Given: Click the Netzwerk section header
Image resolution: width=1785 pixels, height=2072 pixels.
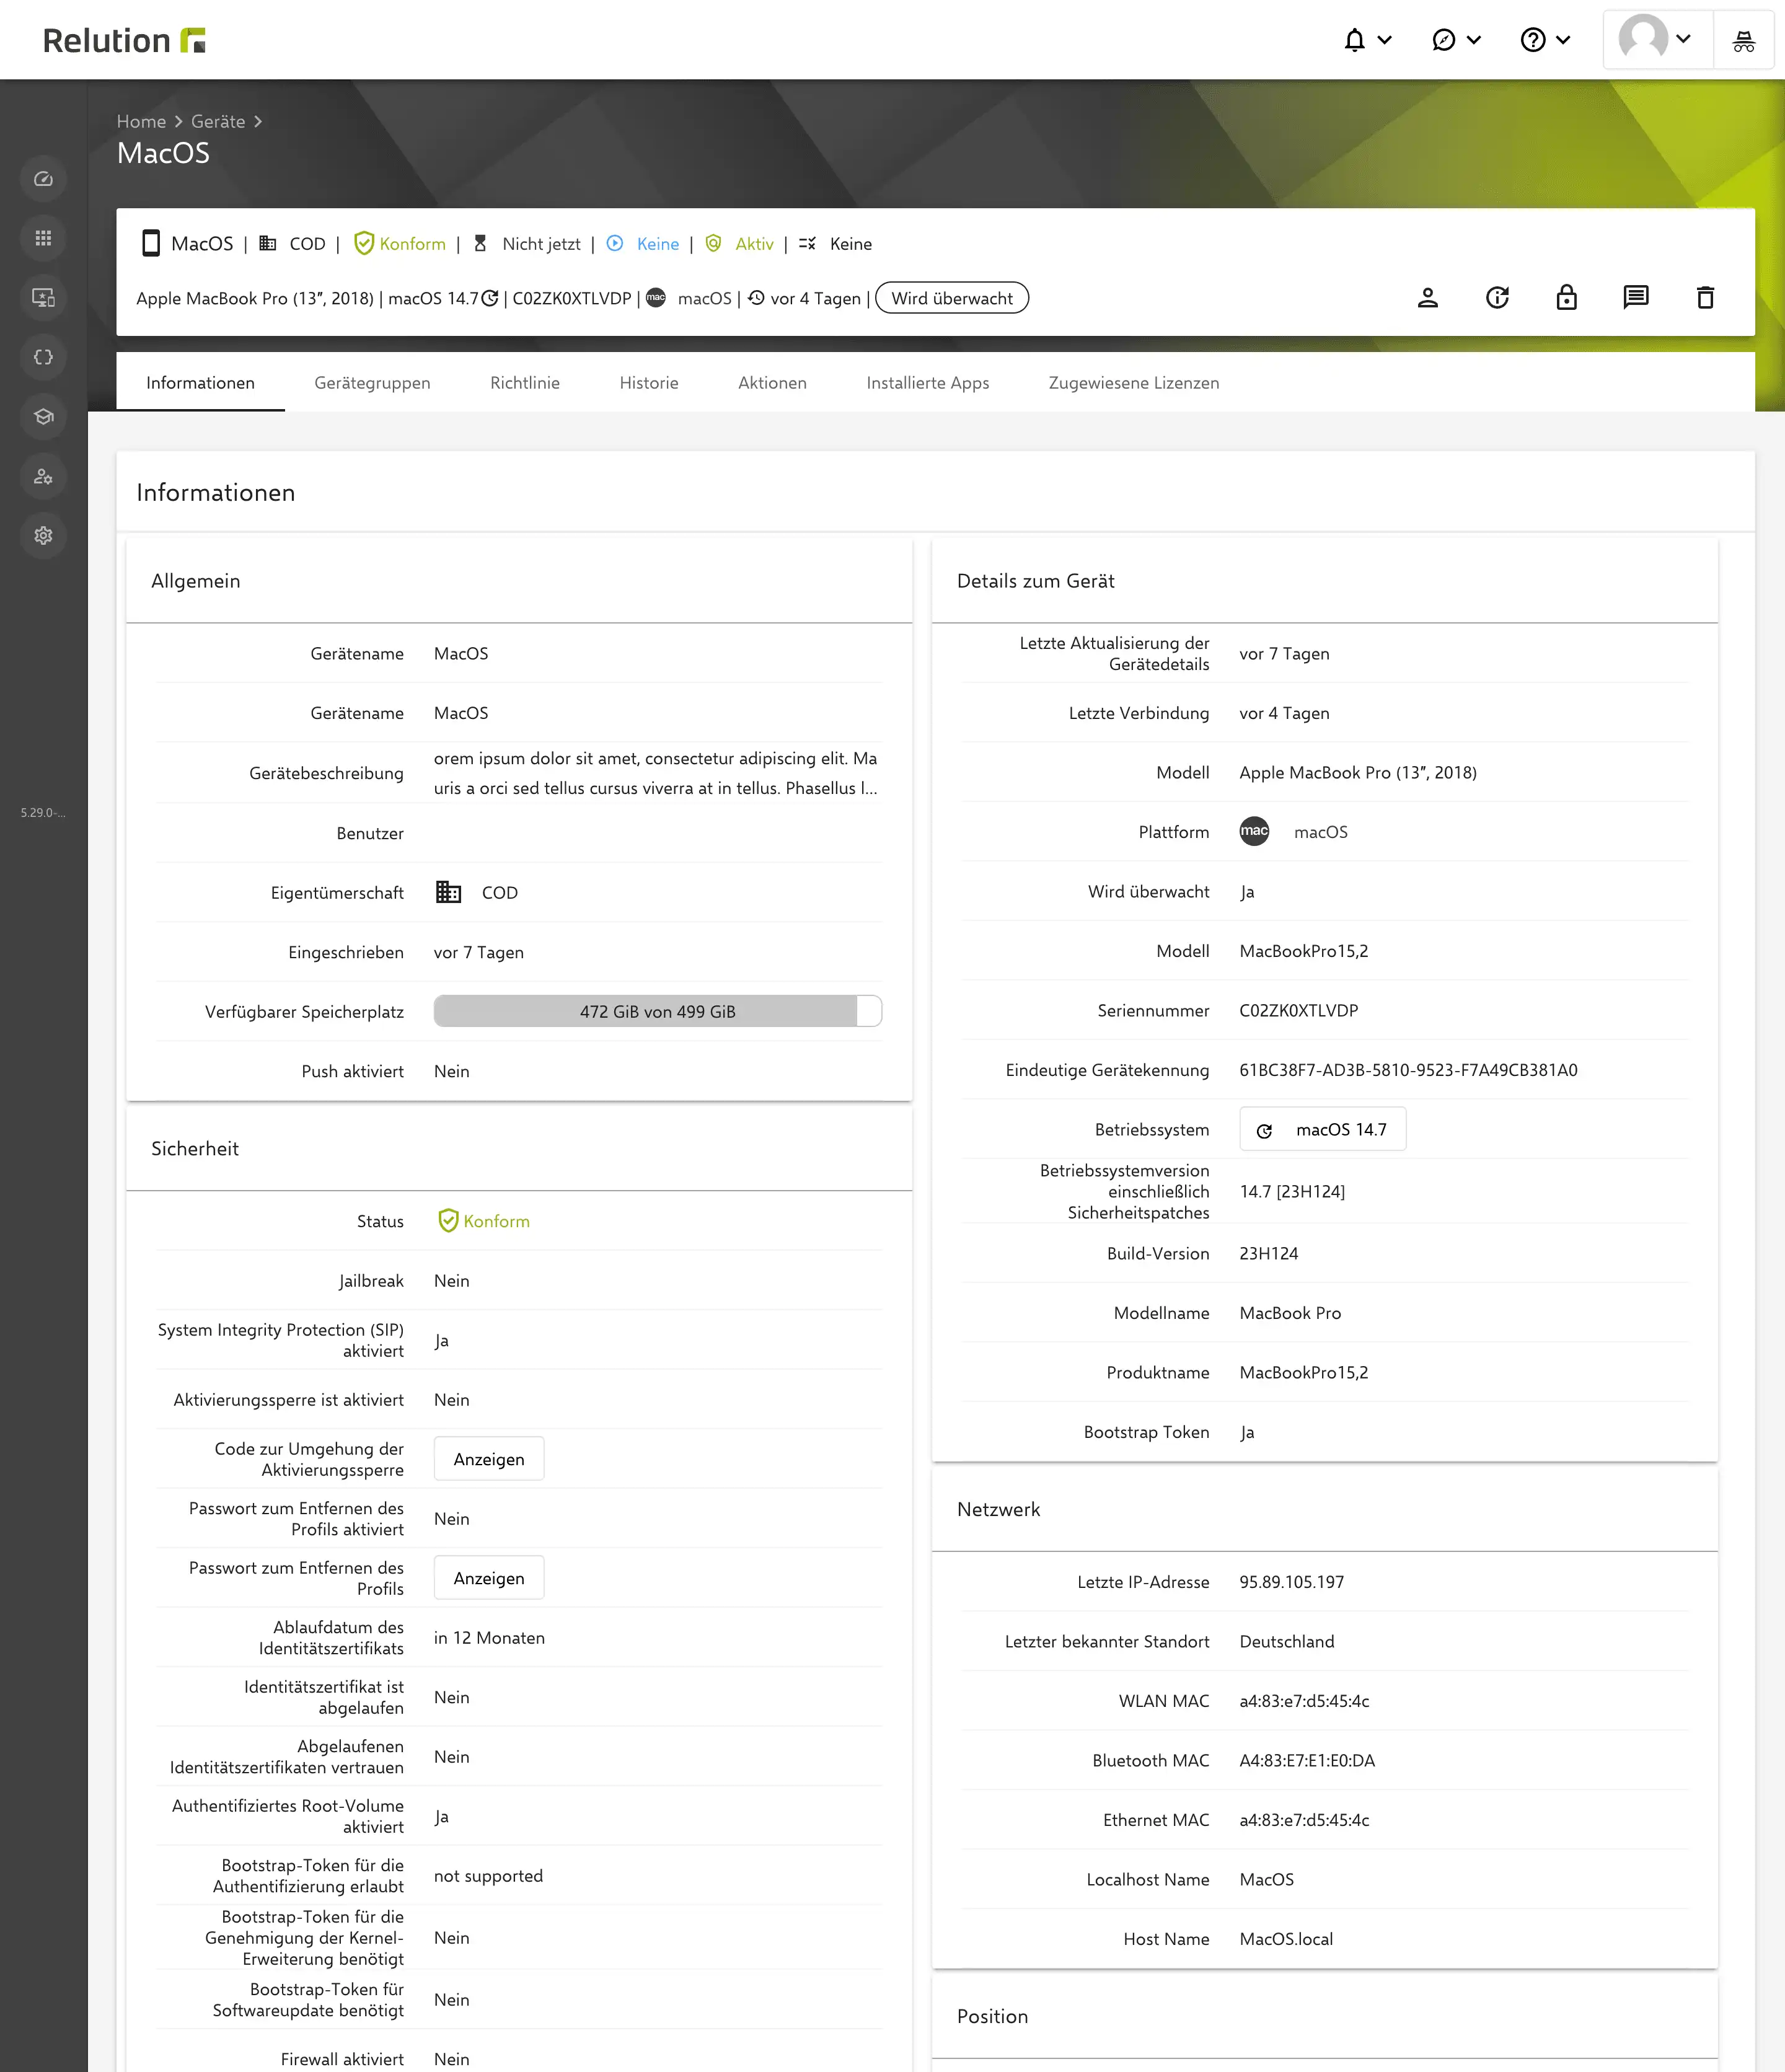Looking at the screenshot, I should click(998, 1509).
